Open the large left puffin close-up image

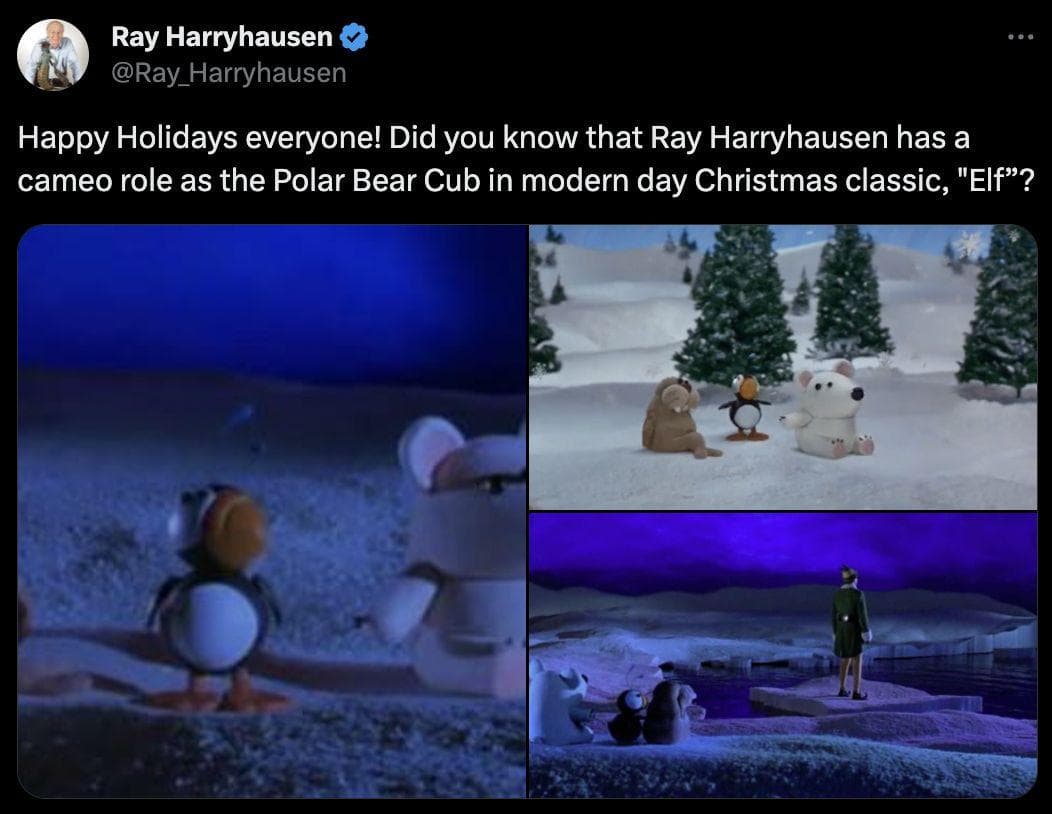(272, 511)
